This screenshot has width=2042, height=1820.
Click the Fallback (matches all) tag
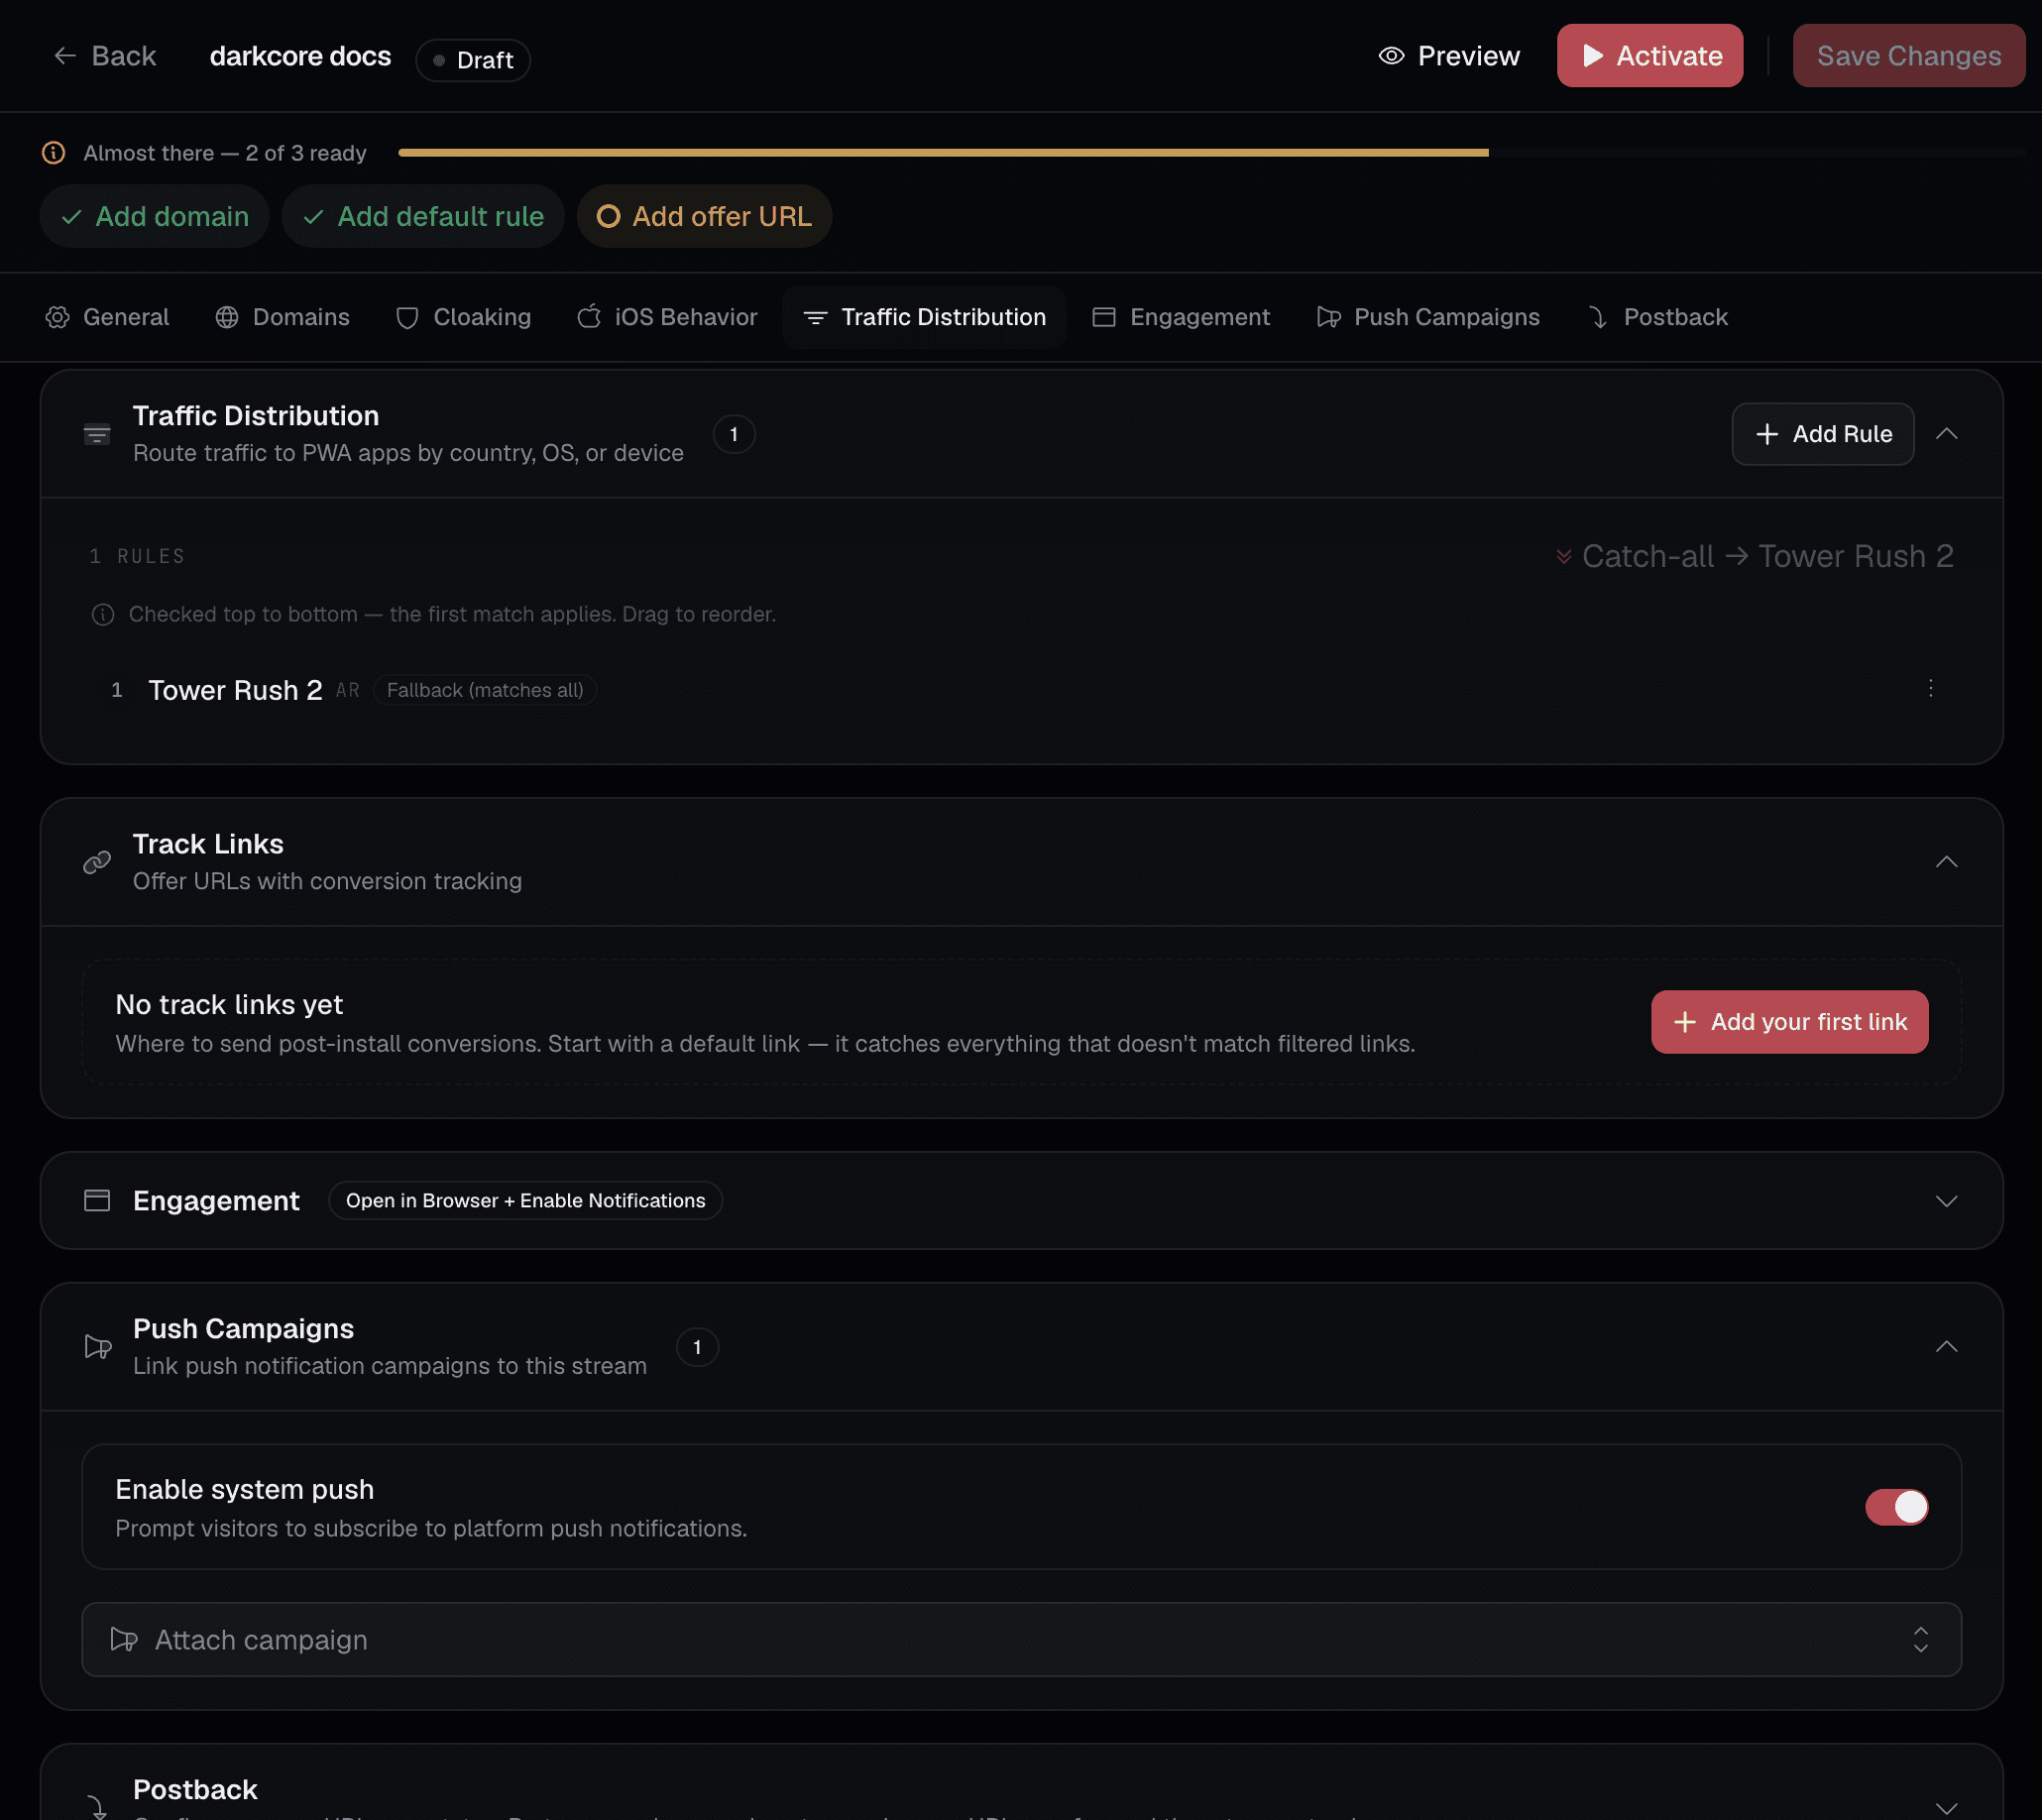(x=485, y=690)
